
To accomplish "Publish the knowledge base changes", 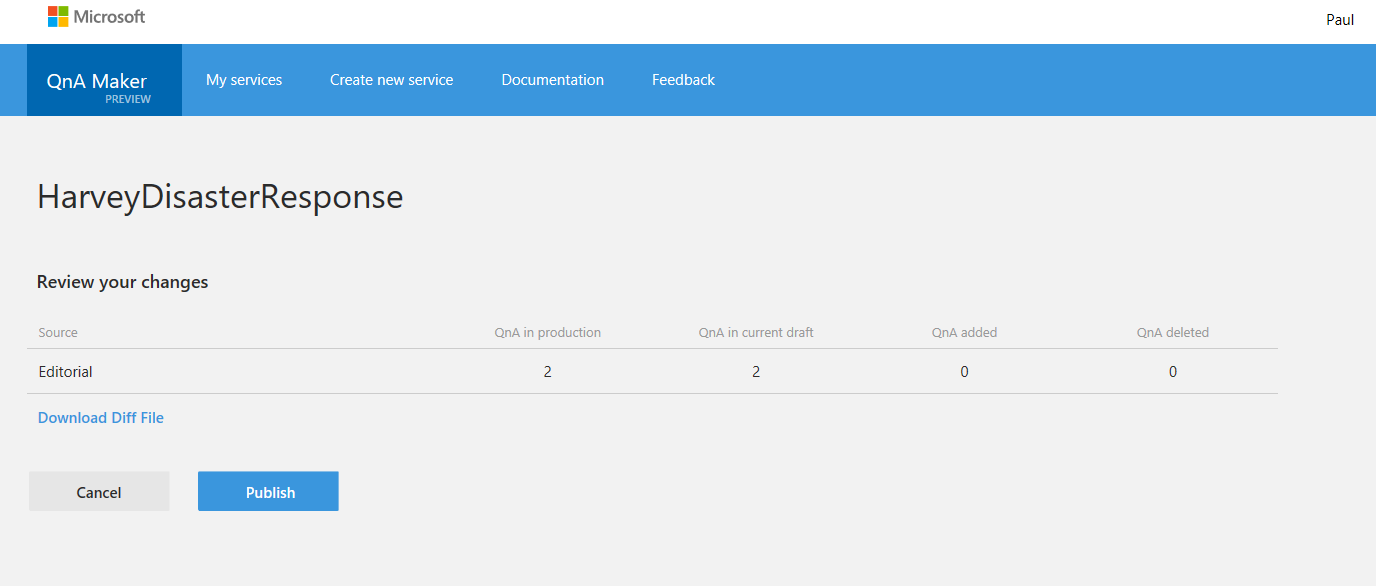I will 268,492.
